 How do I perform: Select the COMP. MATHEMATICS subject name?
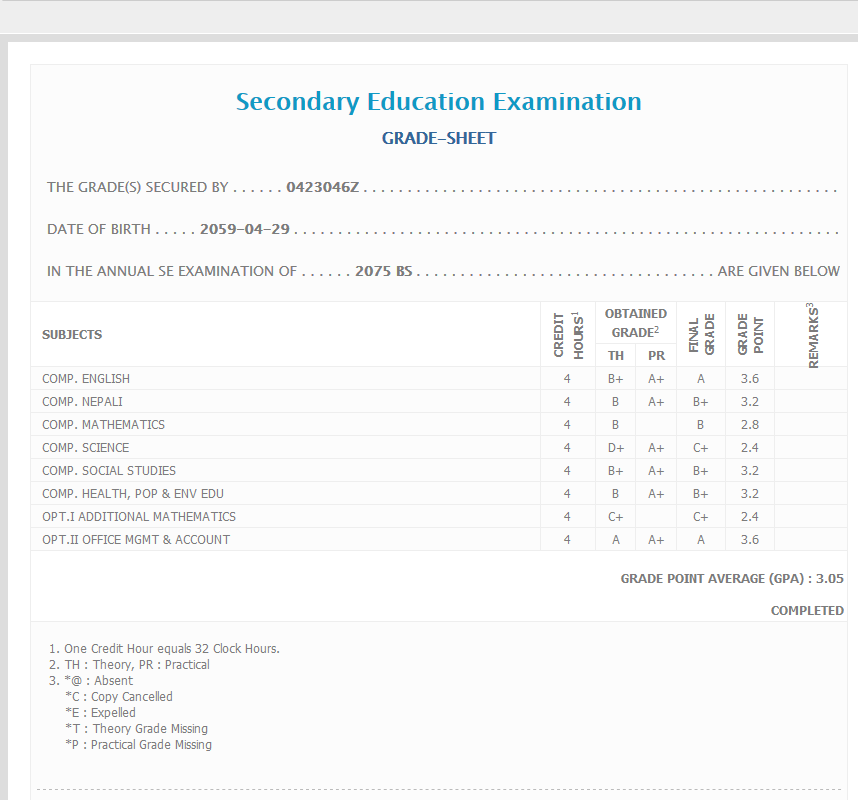coord(103,425)
